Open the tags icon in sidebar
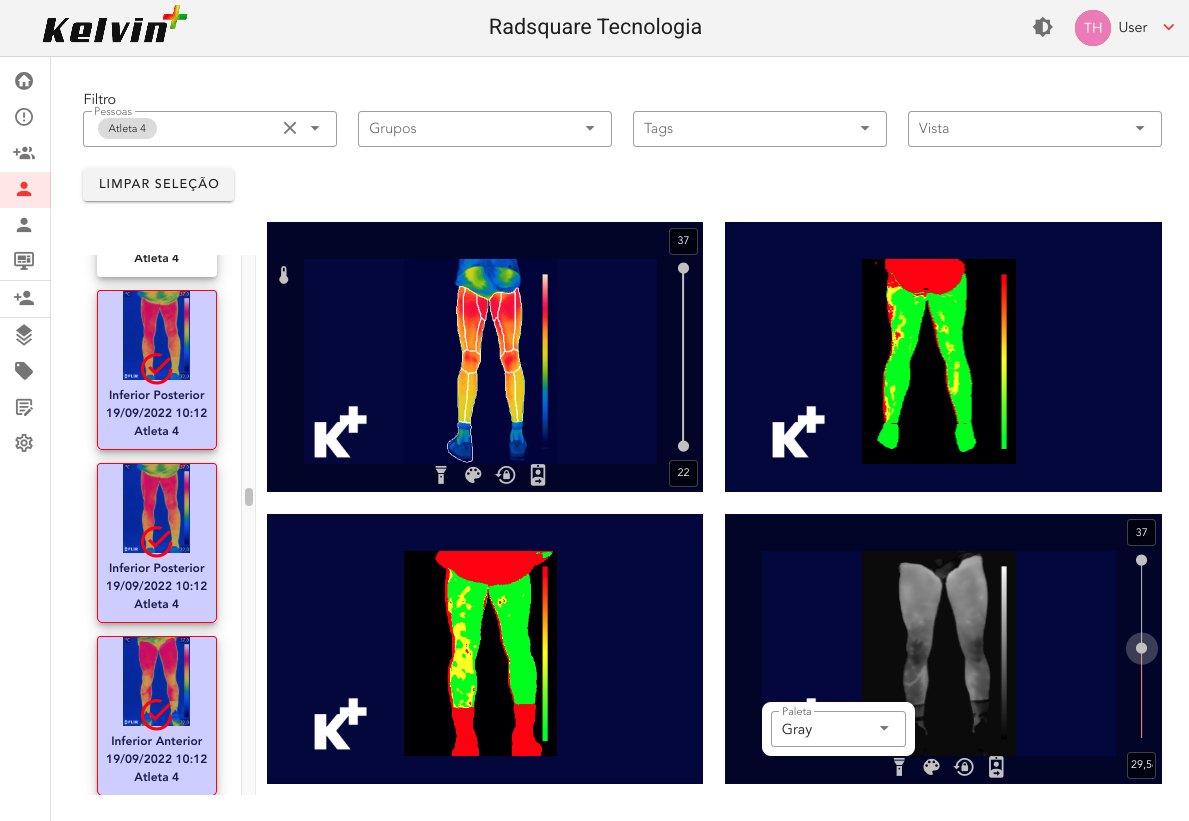 24,371
